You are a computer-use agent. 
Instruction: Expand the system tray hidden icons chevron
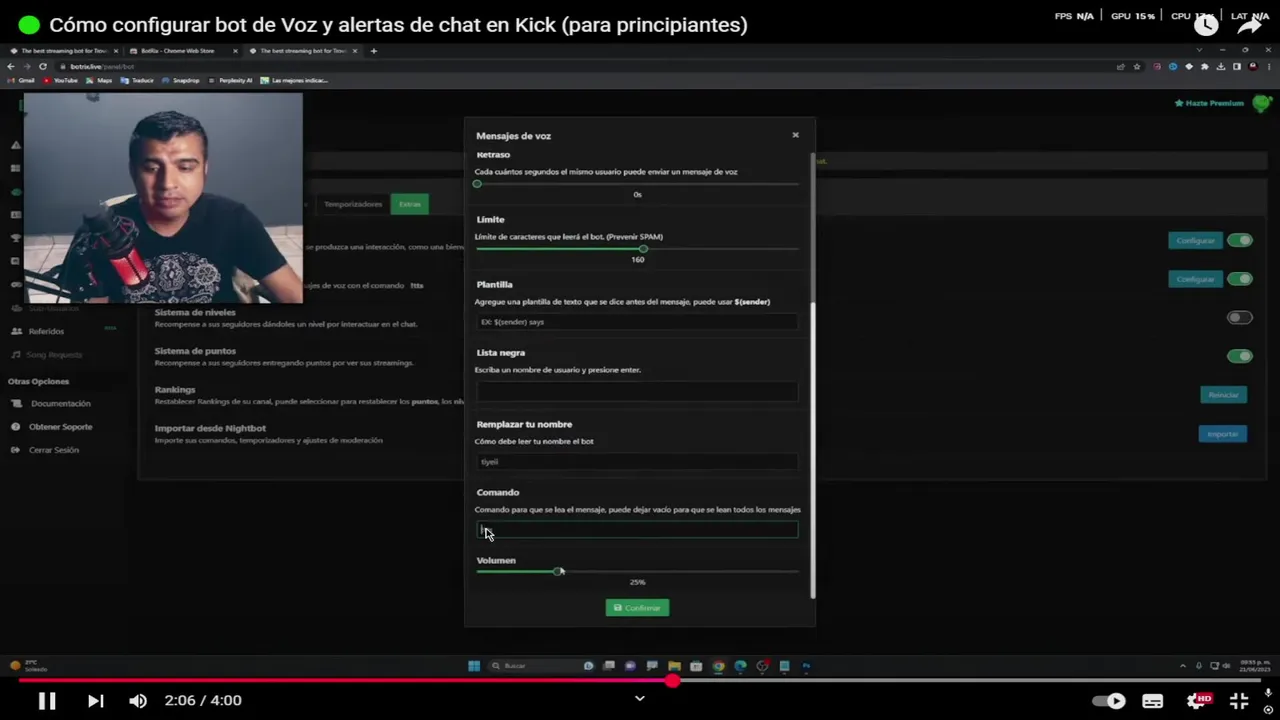(x=1183, y=666)
